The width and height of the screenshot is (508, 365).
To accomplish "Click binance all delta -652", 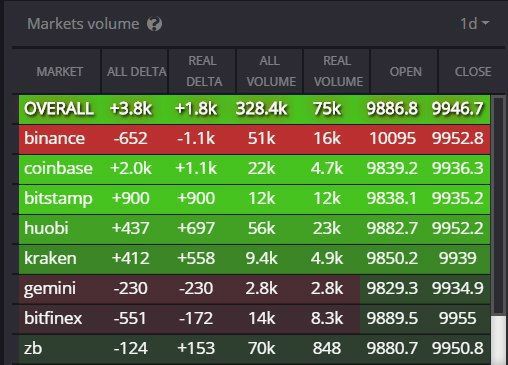I will click(x=130, y=138).
